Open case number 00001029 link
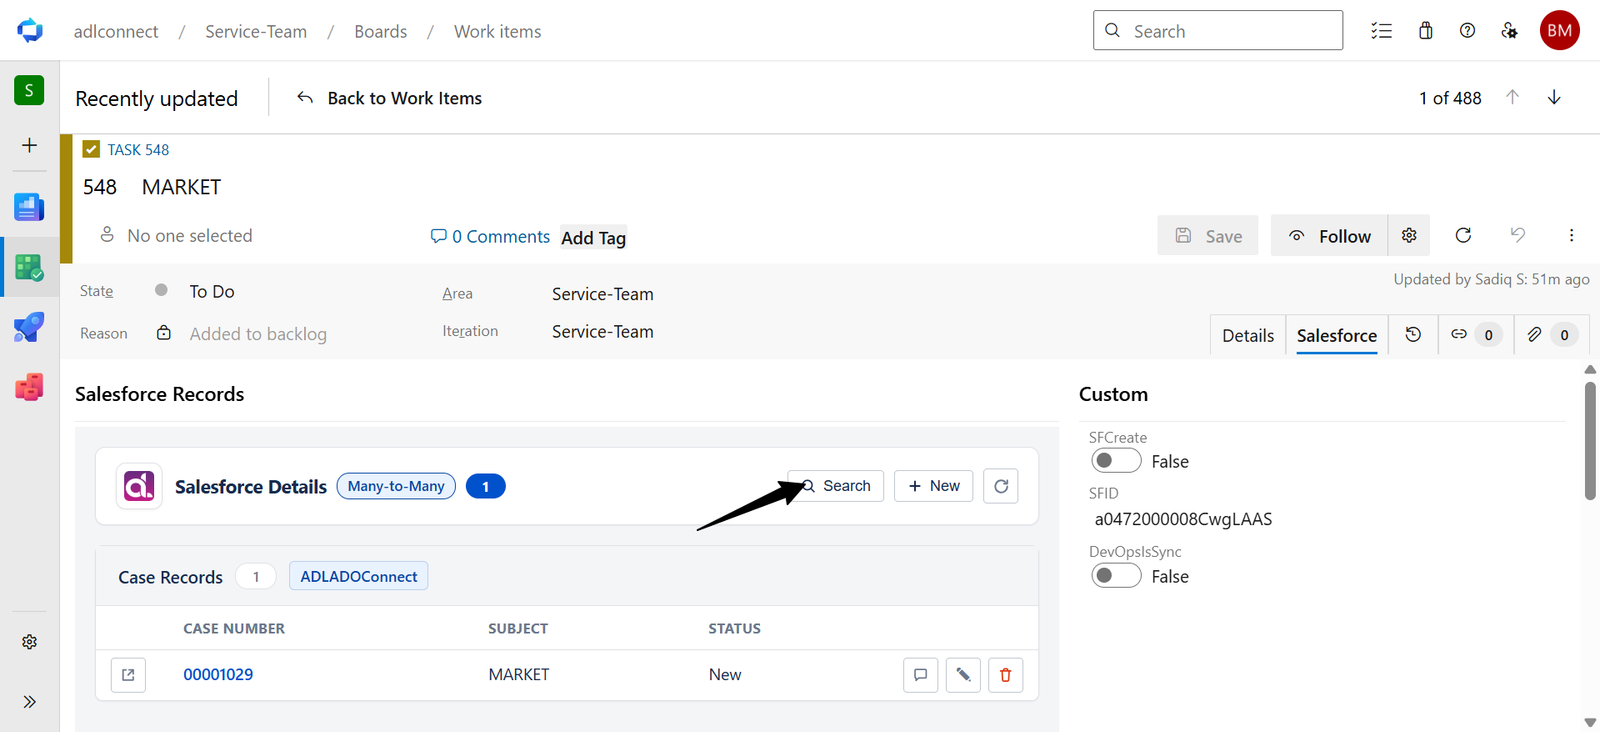 tap(218, 675)
